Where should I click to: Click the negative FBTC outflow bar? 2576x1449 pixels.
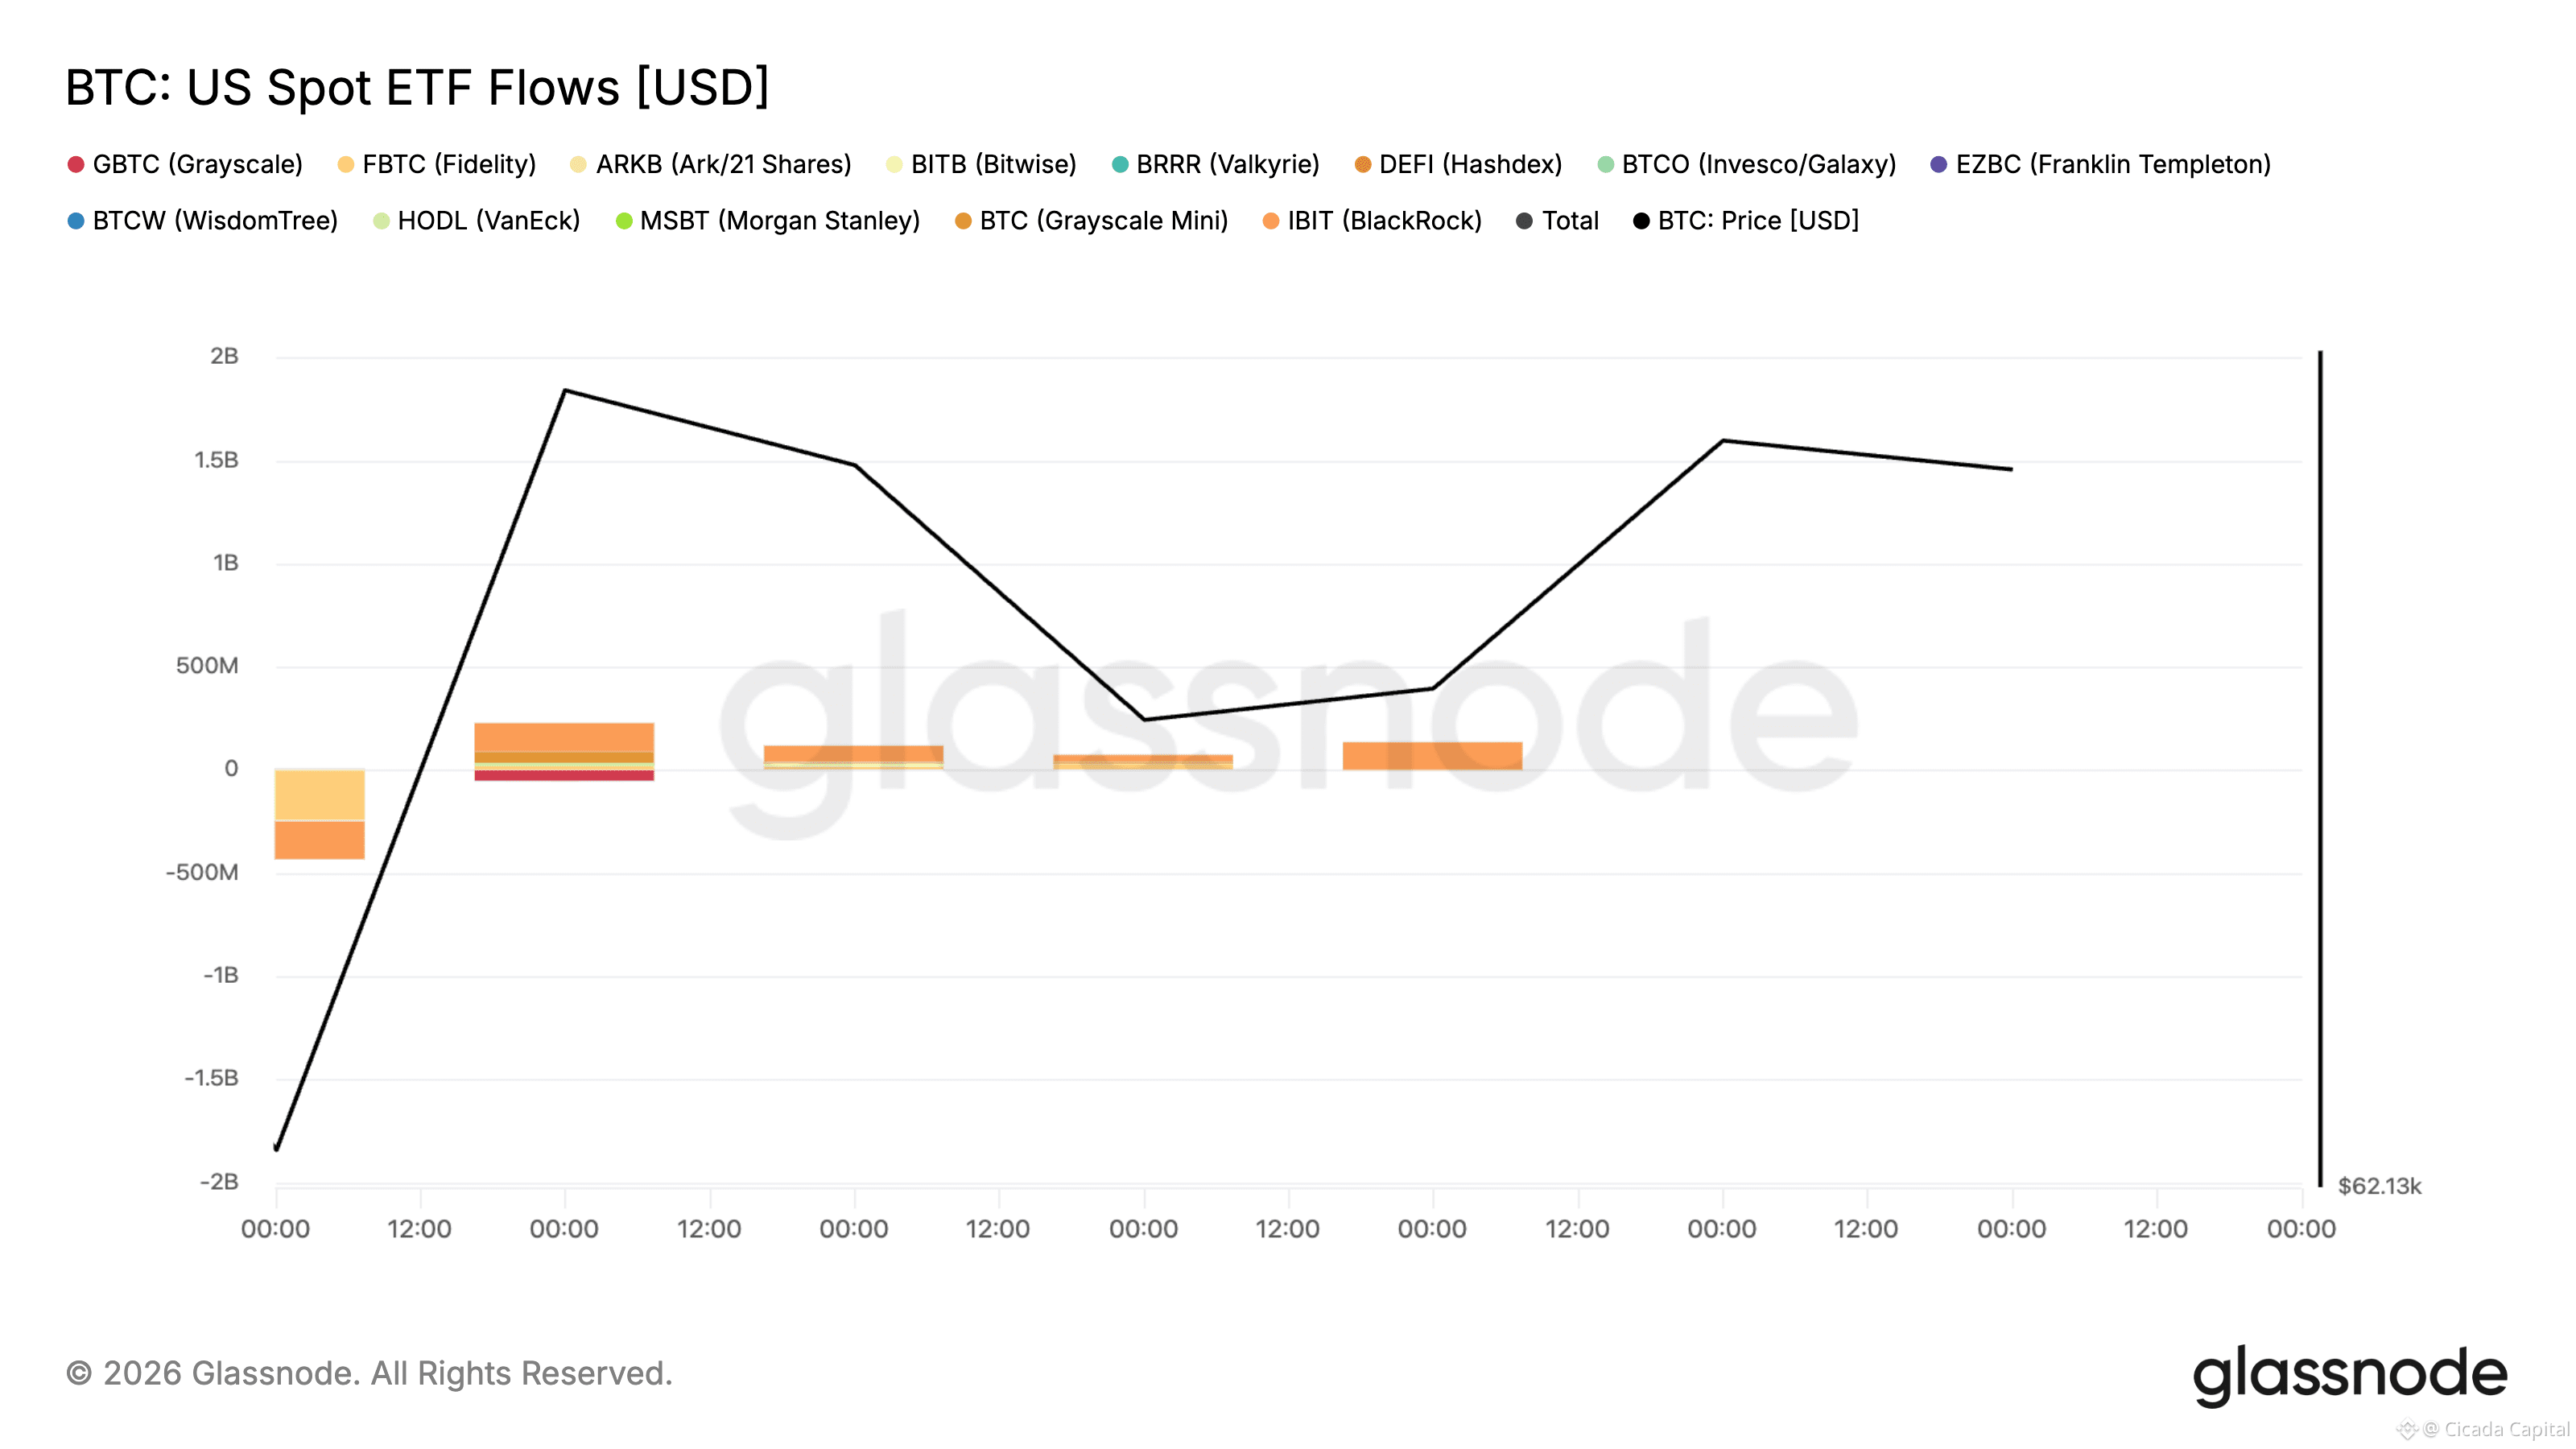pos(320,795)
